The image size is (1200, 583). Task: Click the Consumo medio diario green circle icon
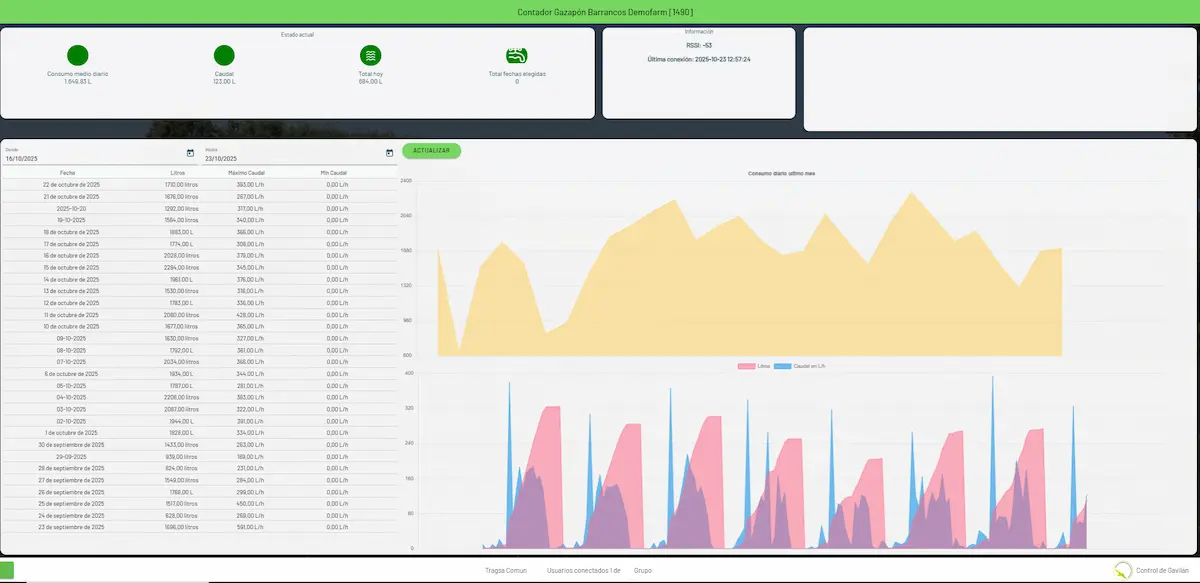pos(77,56)
